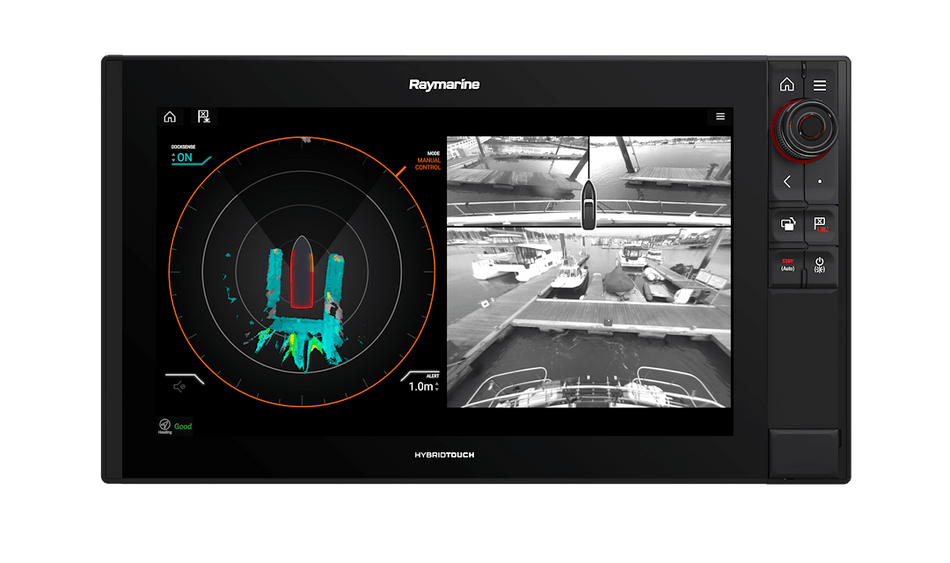Check the Heading Good status indicator
Viewport: 950px width, 563px height.
coord(174,426)
